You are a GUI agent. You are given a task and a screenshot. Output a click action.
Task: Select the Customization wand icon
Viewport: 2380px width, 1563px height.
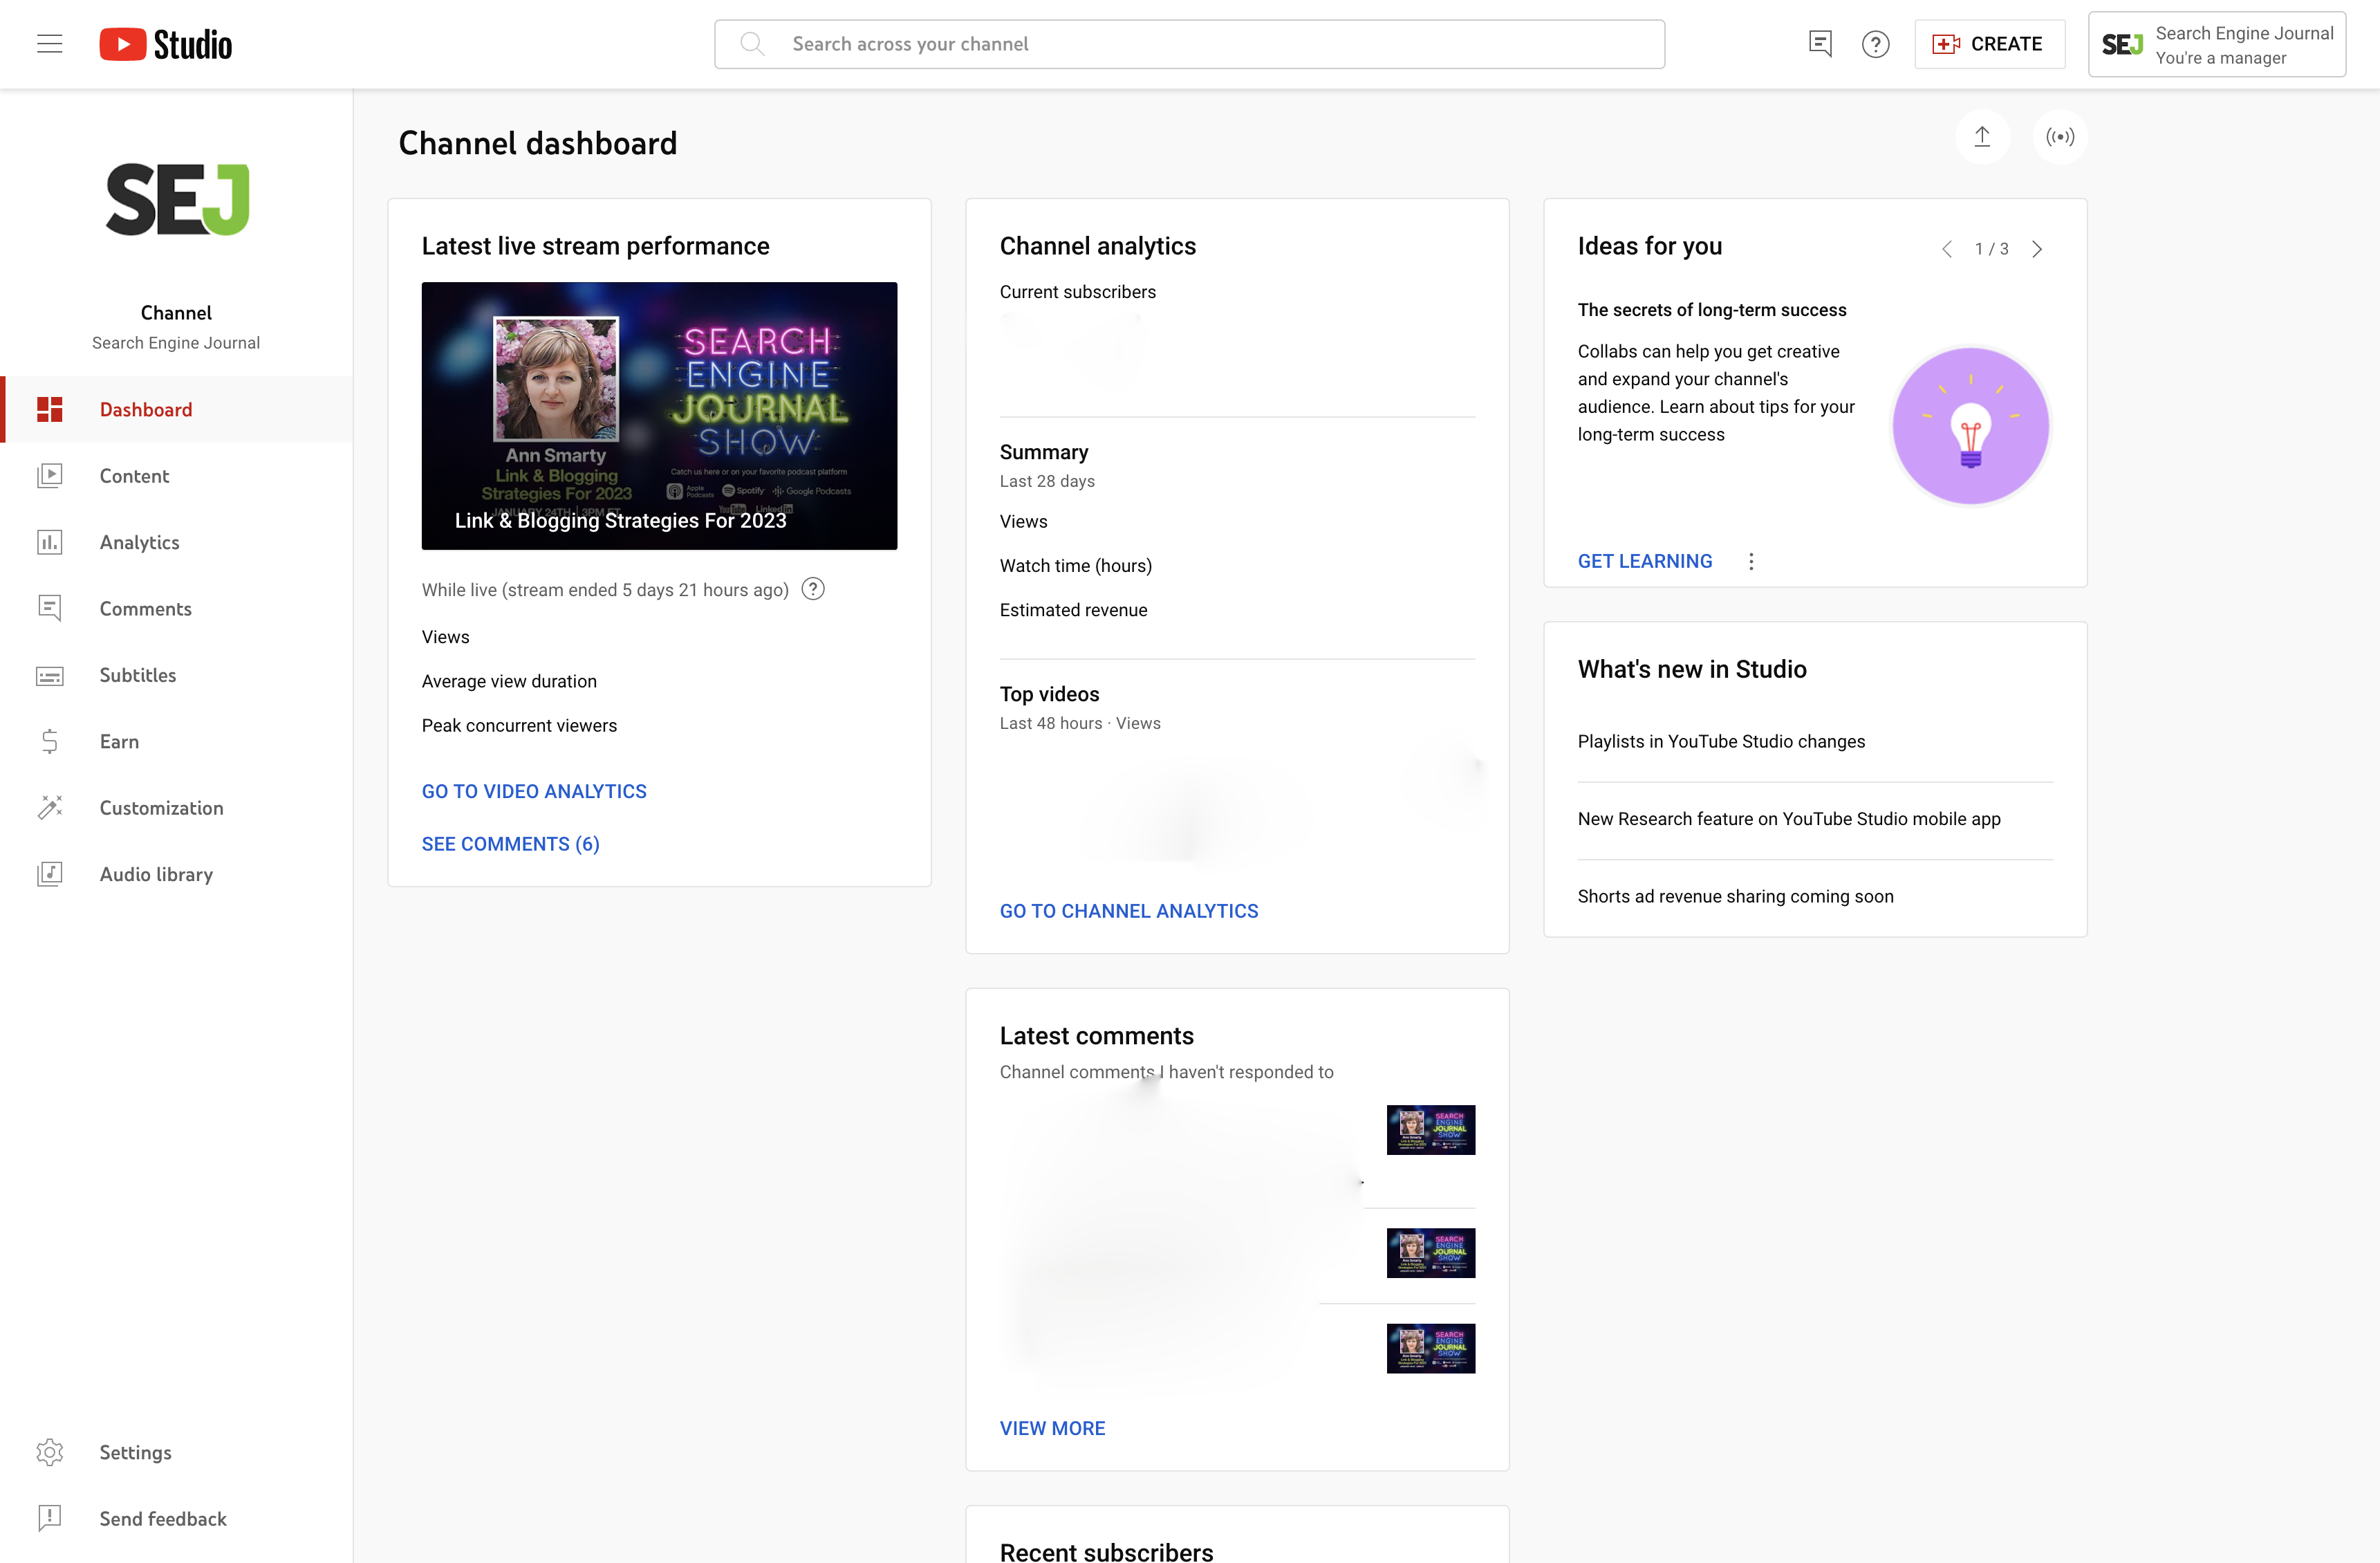(50, 808)
